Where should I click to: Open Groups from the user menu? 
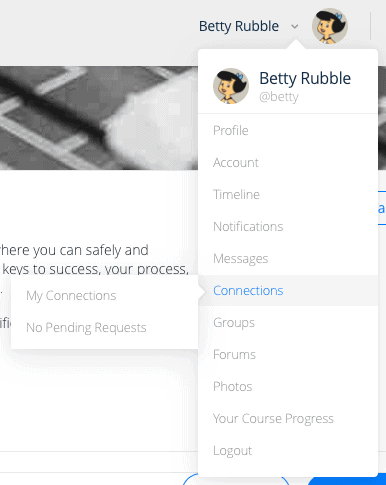(288, 323)
